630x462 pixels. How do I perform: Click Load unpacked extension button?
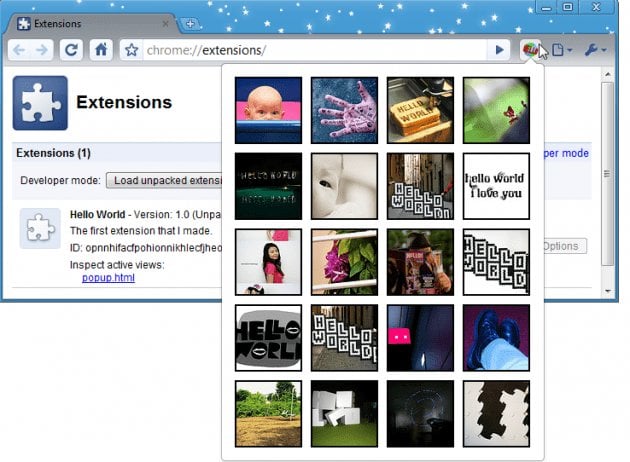165,181
